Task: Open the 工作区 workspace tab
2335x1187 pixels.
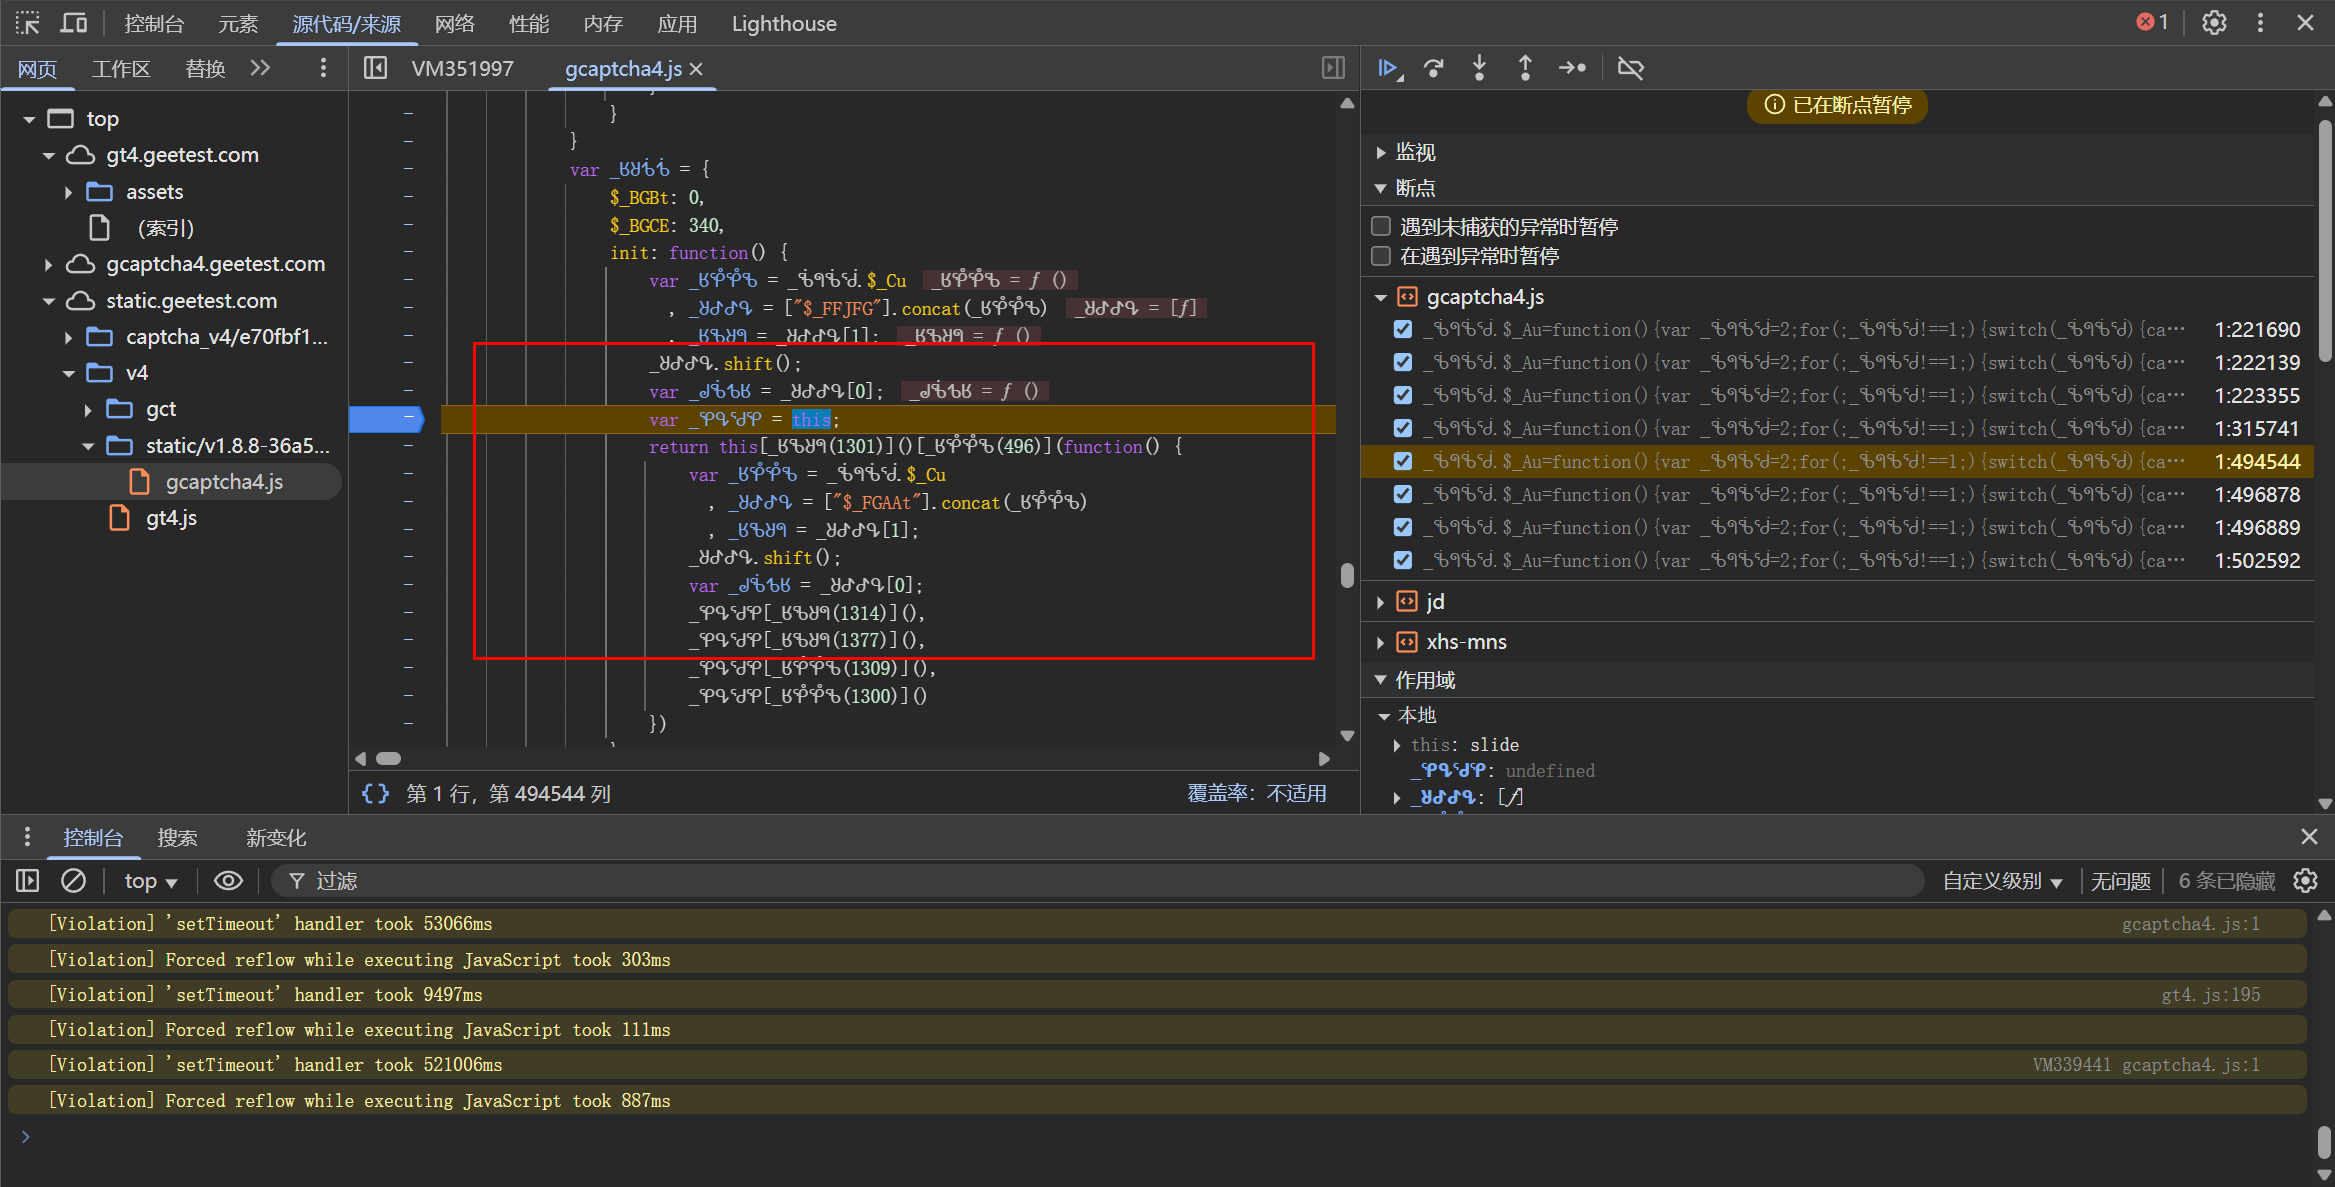Action: tap(121, 69)
